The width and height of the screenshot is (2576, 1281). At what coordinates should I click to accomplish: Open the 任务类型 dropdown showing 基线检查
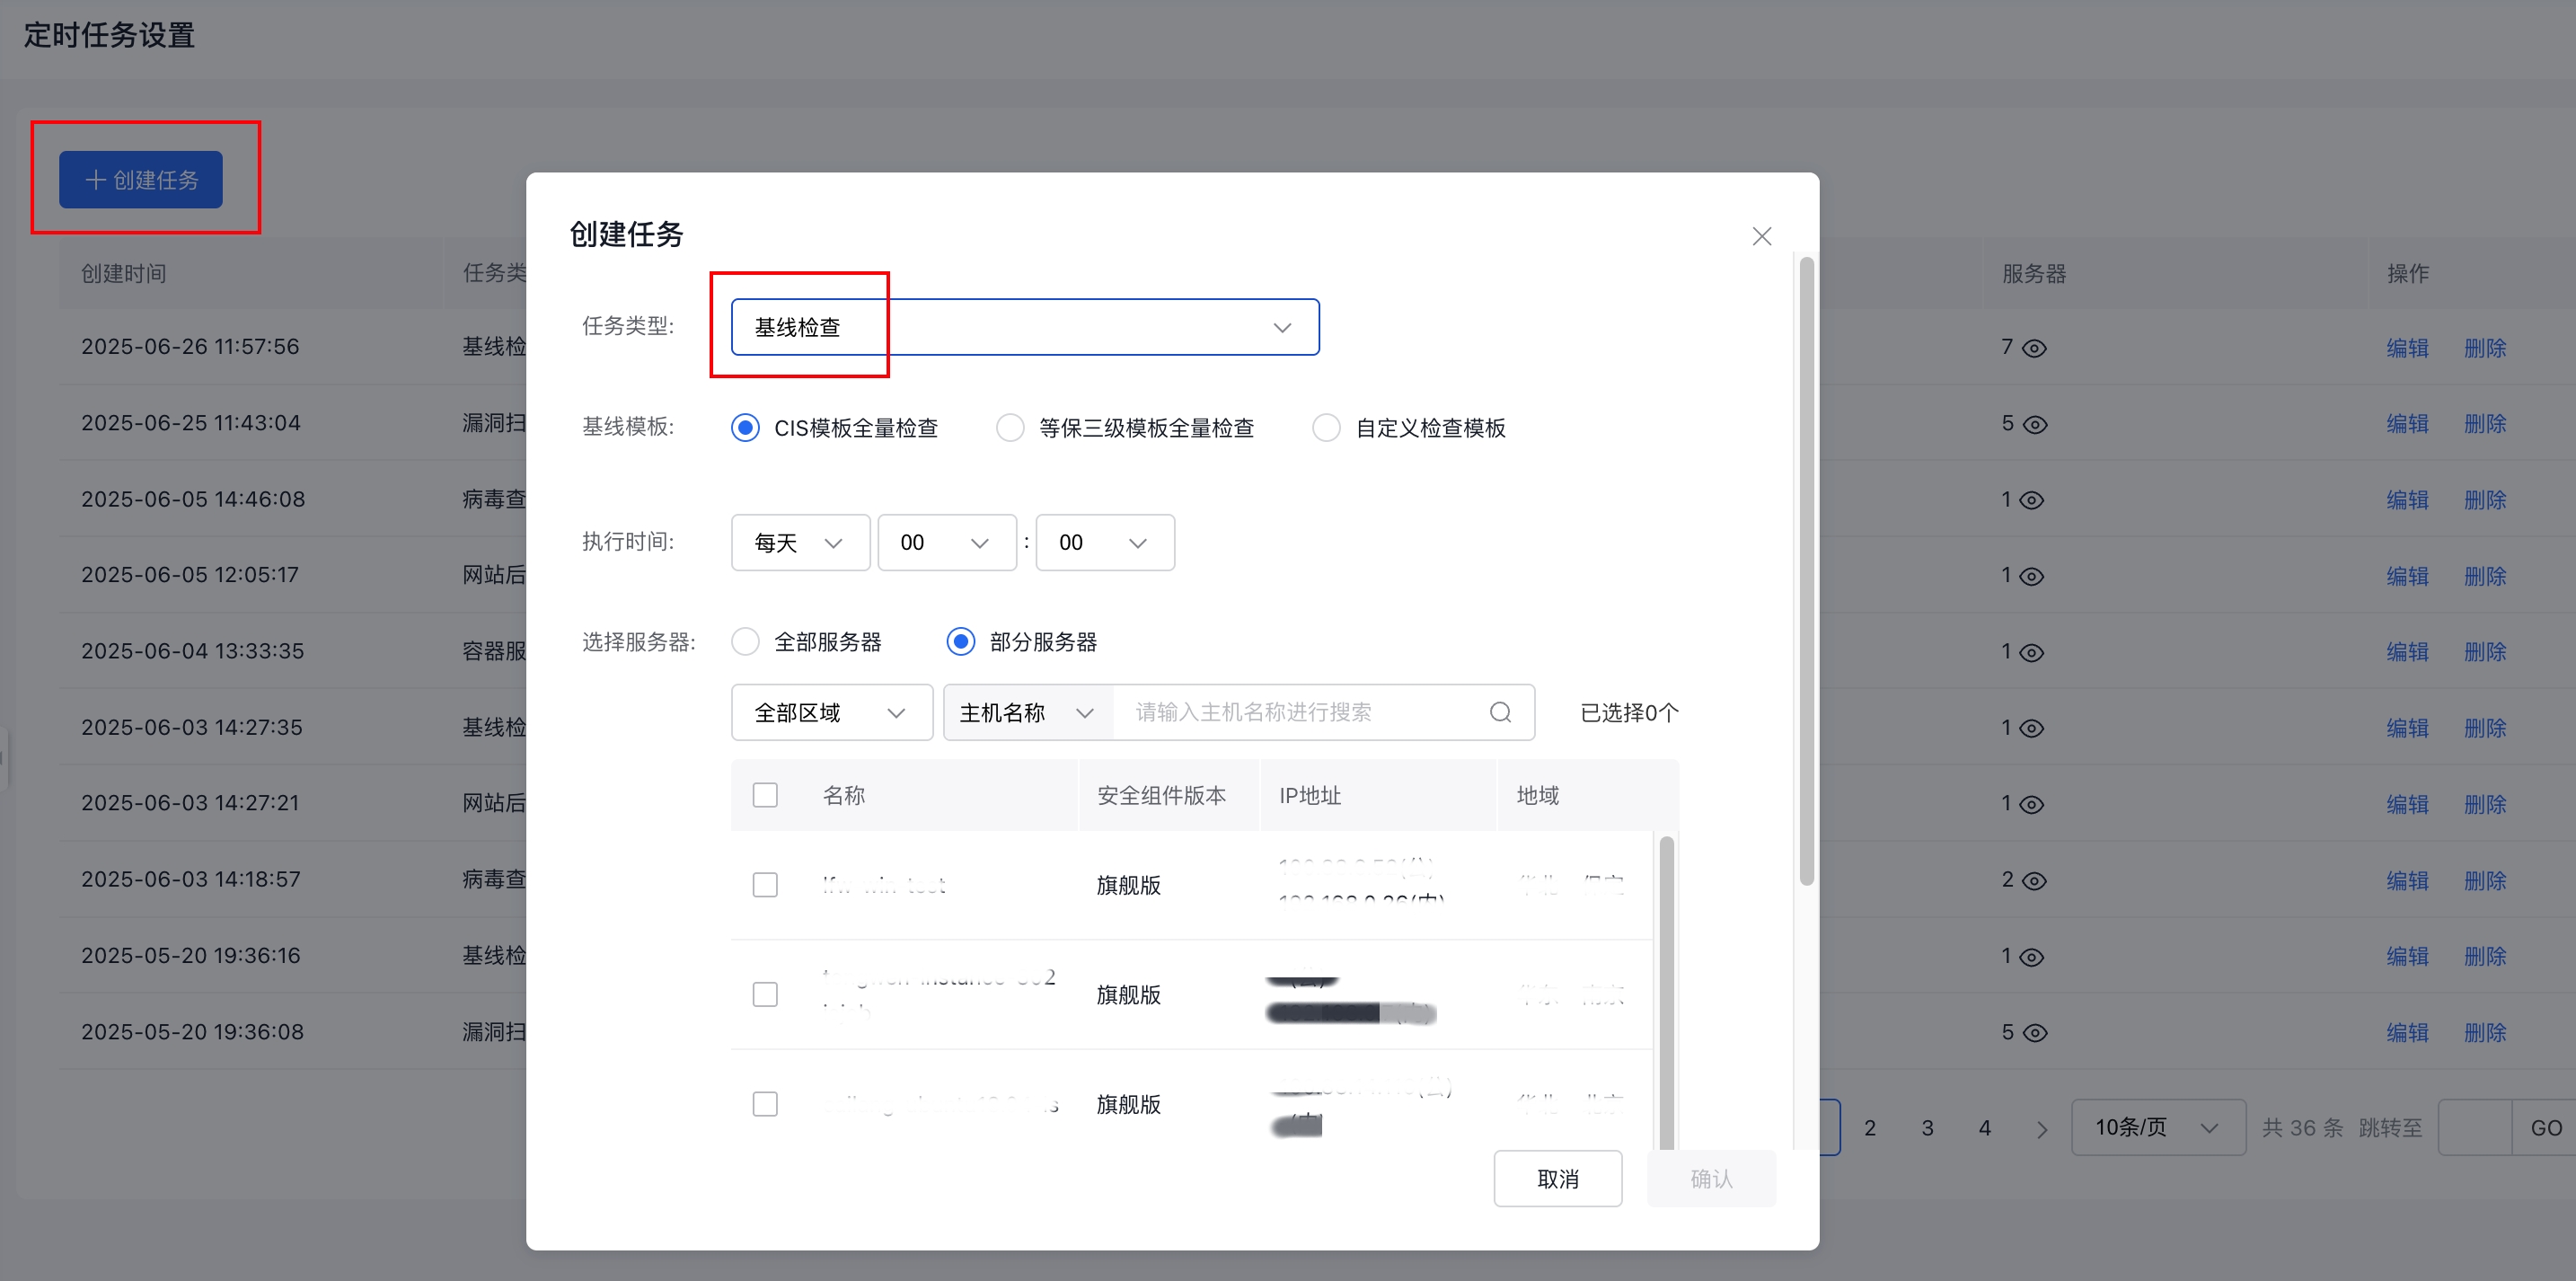(1025, 327)
